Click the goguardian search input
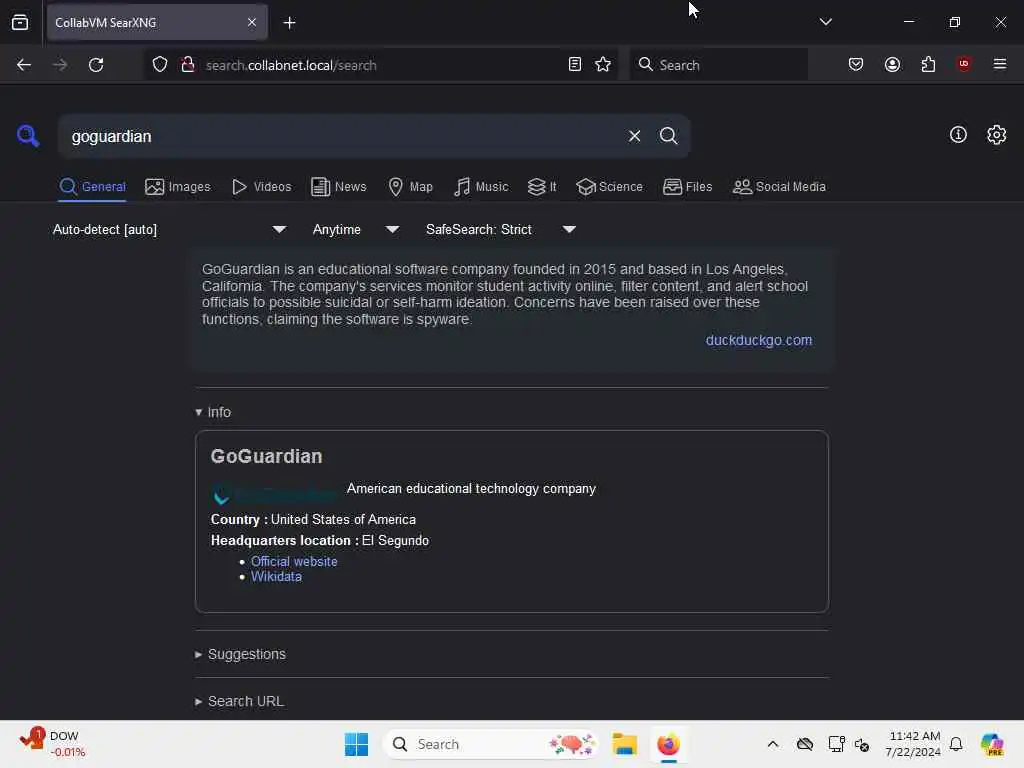Viewport: 1024px width, 768px height. [340, 136]
